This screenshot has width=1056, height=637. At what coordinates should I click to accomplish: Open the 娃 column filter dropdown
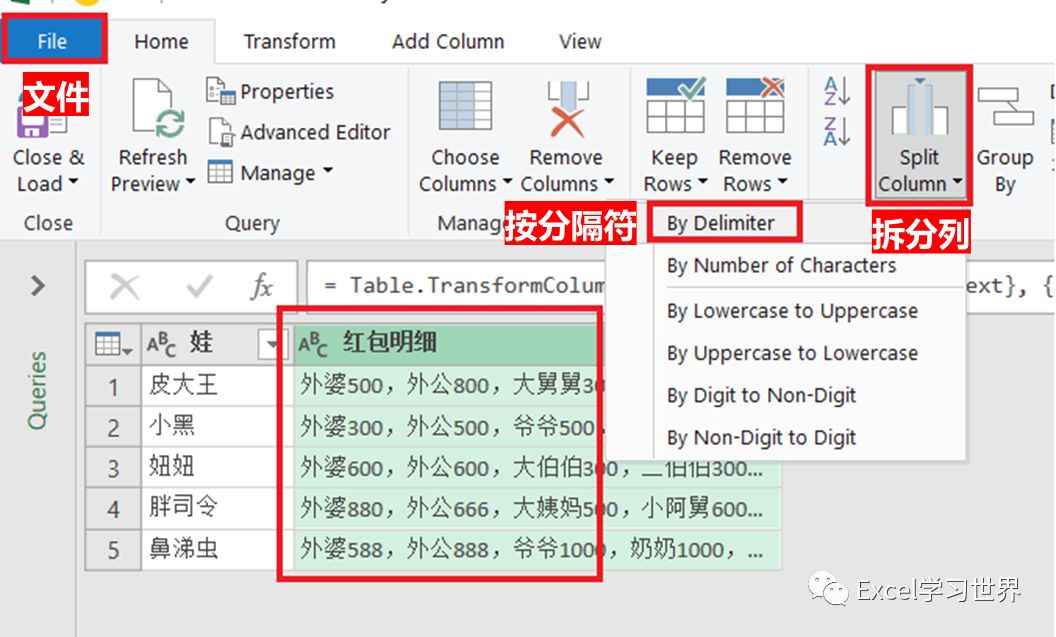coord(271,345)
